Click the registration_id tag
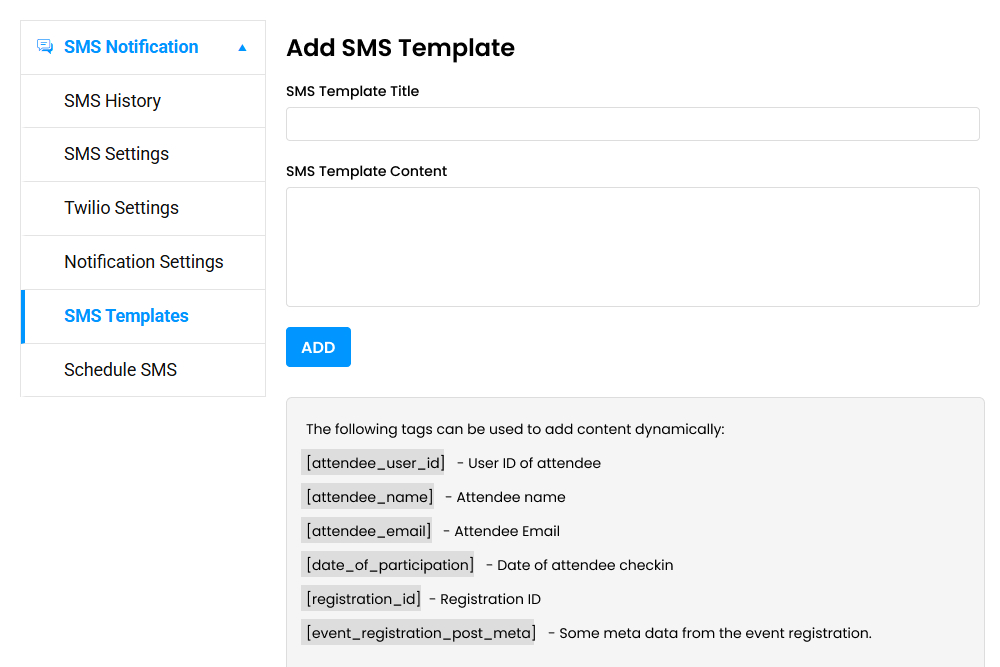The width and height of the screenshot is (1000, 667). pyautogui.click(x=361, y=598)
